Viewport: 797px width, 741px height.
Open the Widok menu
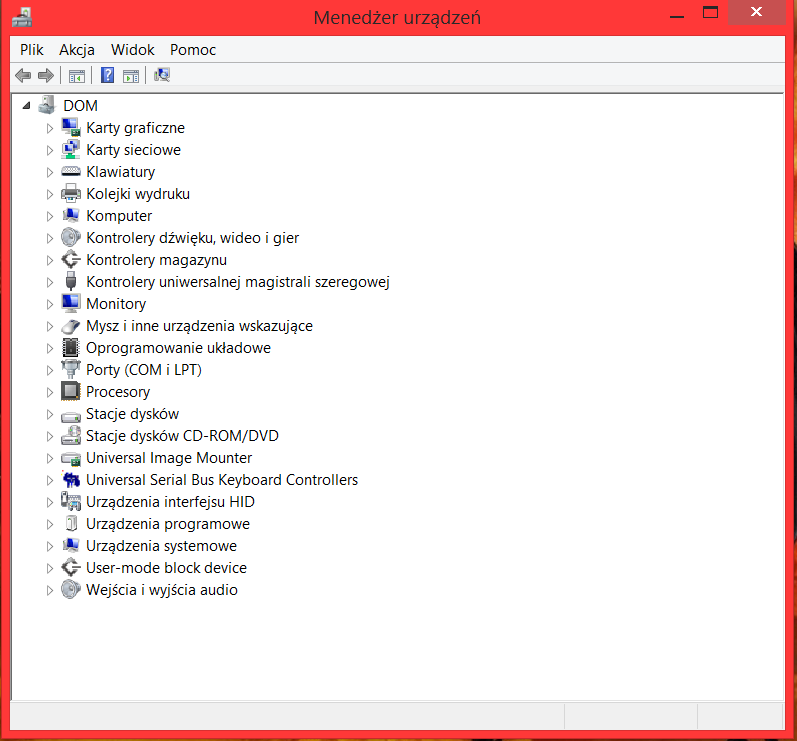click(133, 50)
